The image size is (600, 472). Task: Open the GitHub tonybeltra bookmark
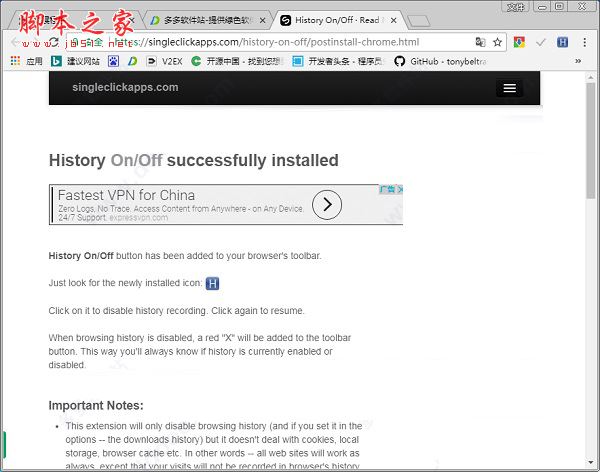click(x=440, y=61)
